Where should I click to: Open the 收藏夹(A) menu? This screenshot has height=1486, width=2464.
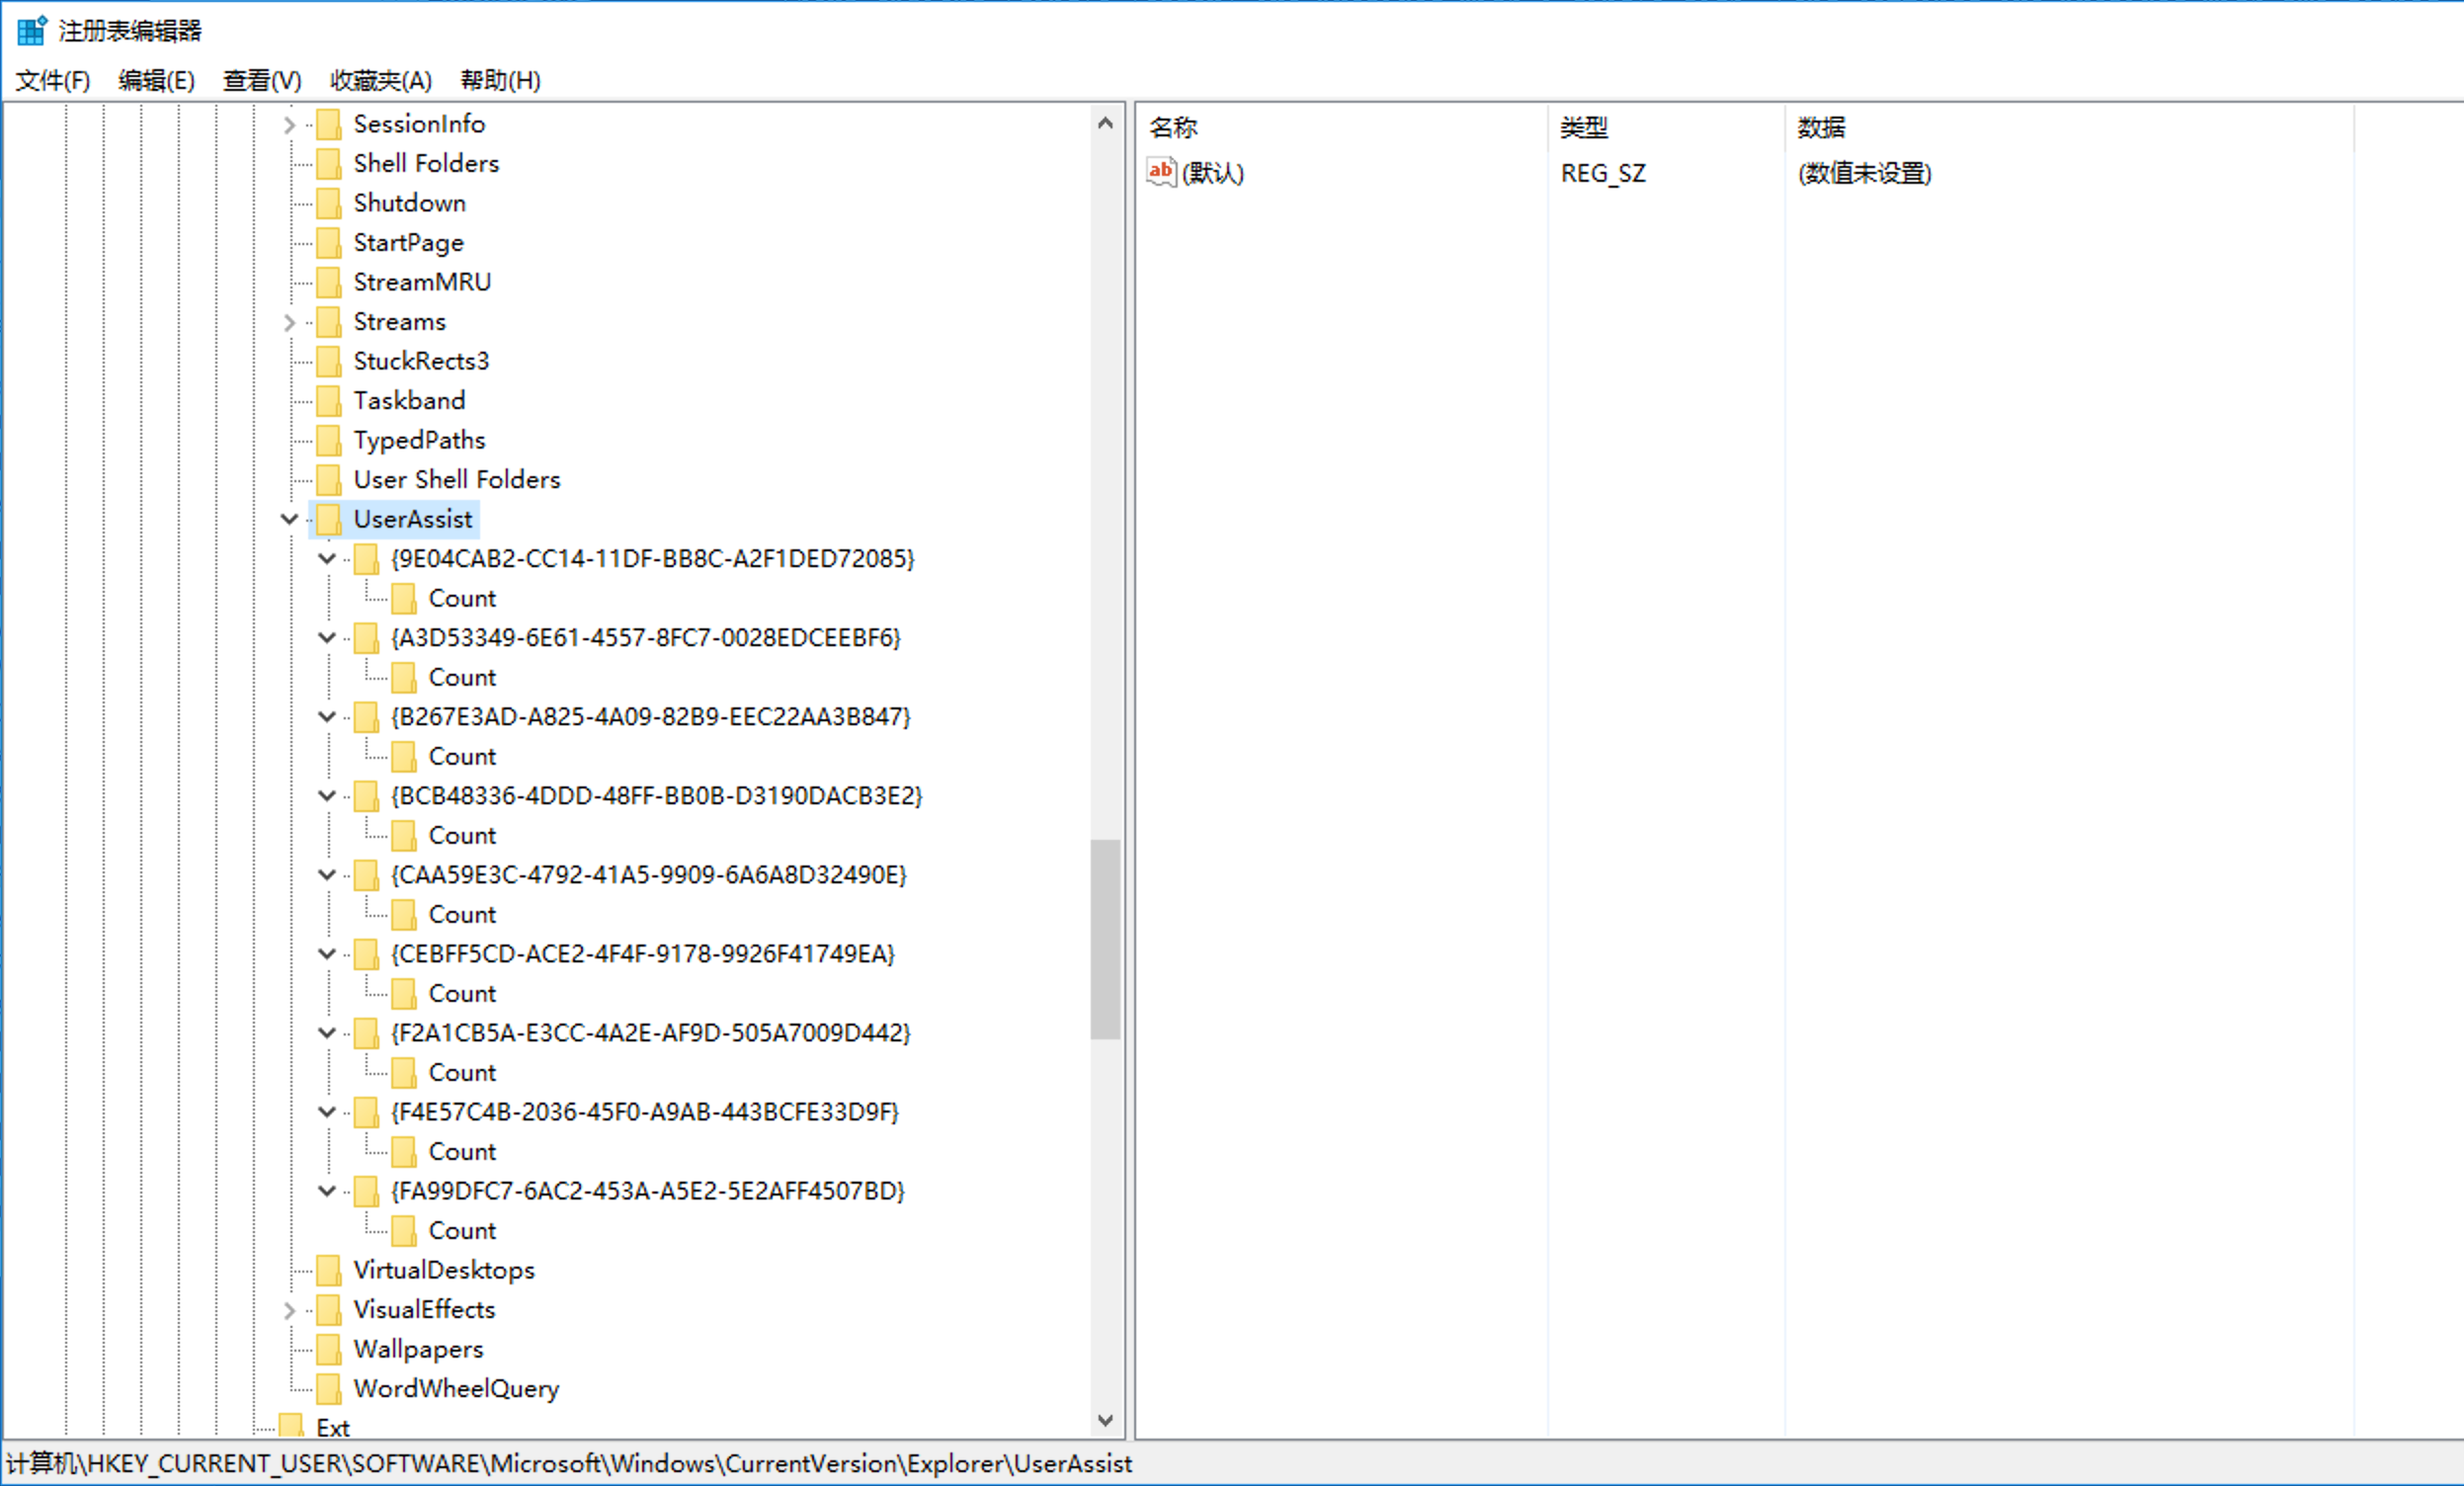tap(381, 81)
